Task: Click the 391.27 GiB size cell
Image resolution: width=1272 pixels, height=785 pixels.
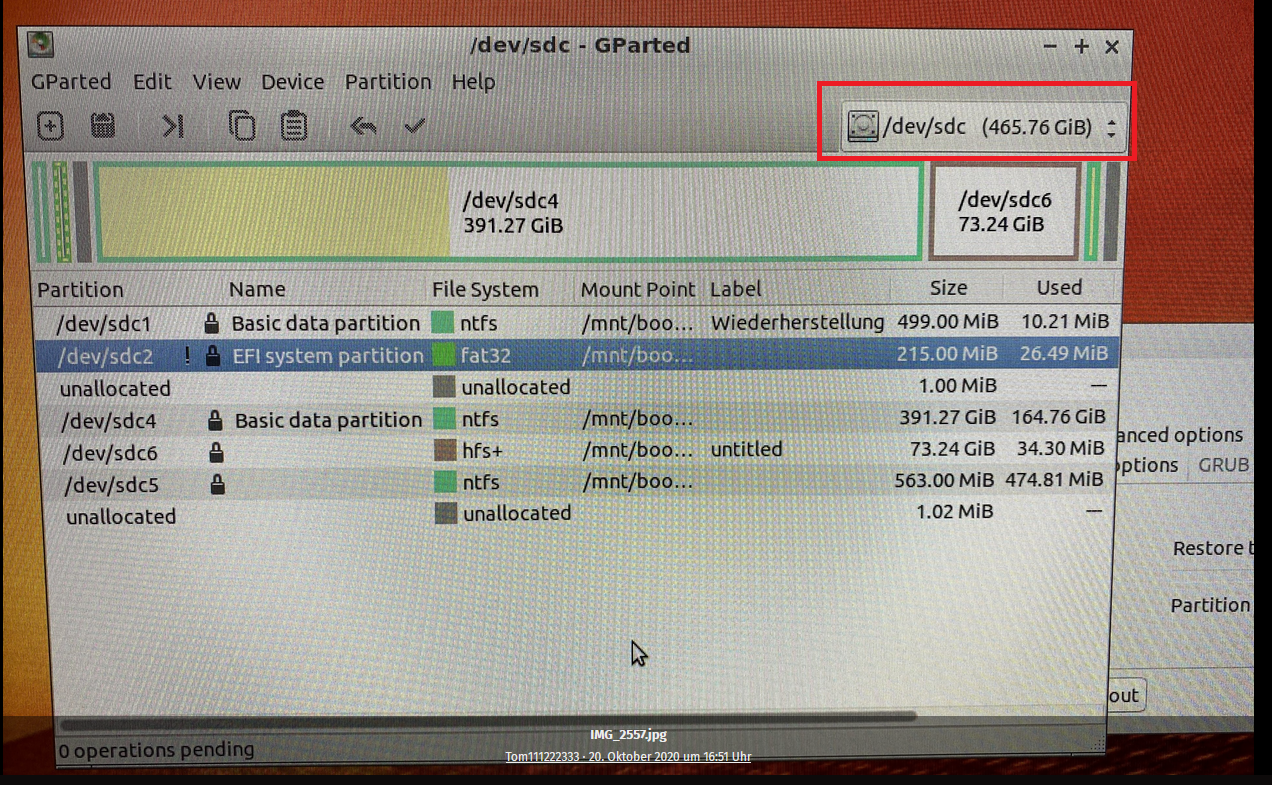Action: point(945,417)
